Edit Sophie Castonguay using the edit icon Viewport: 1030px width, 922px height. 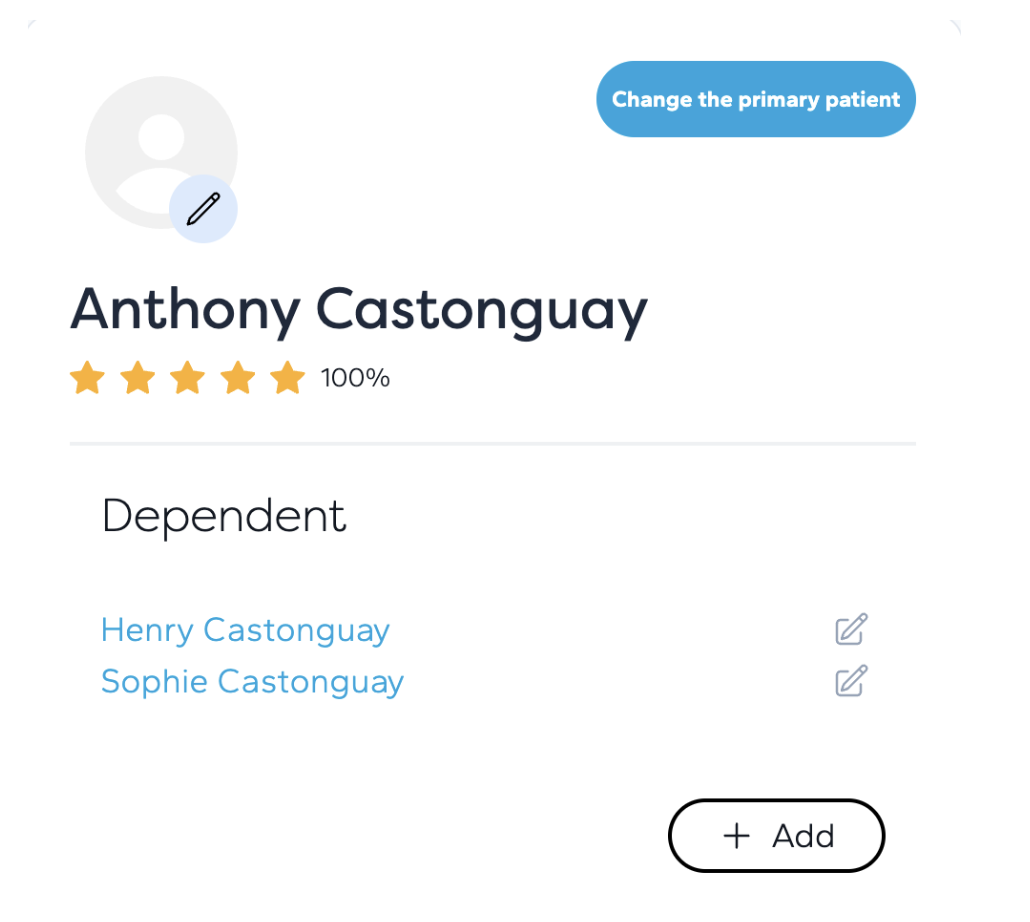point(851,680)
